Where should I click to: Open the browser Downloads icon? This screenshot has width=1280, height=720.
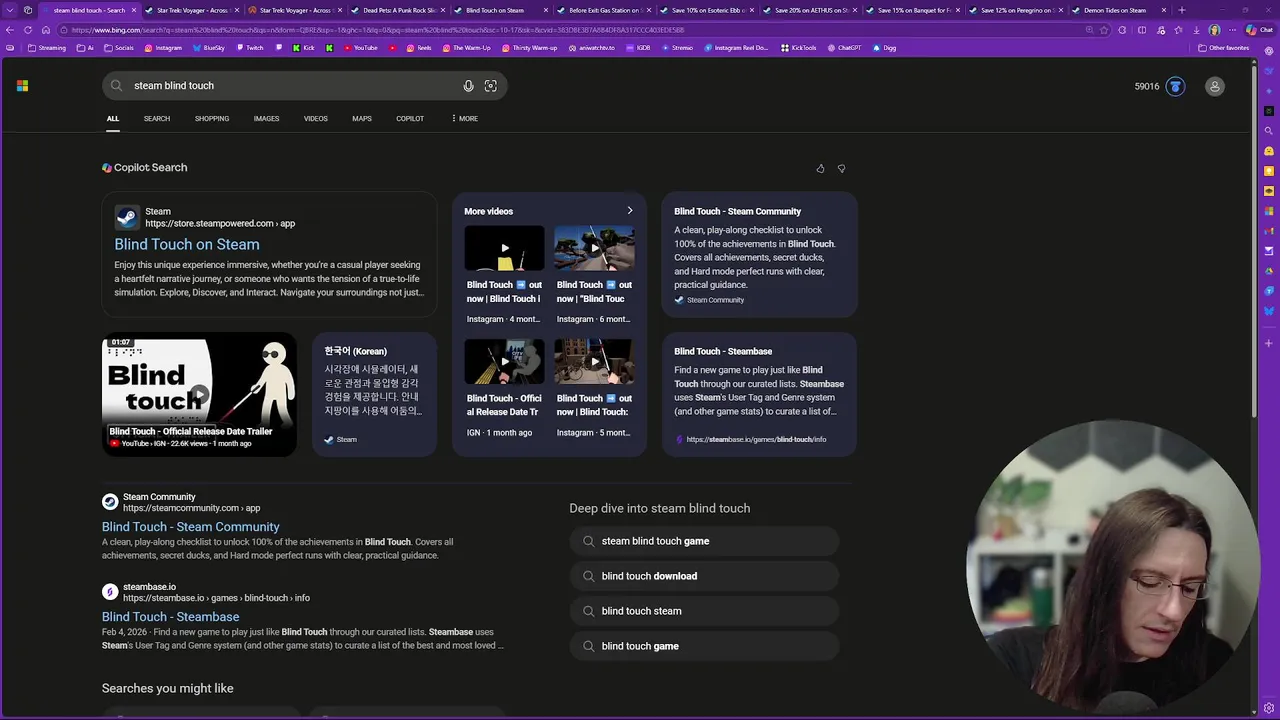[x=1196, y=30]
